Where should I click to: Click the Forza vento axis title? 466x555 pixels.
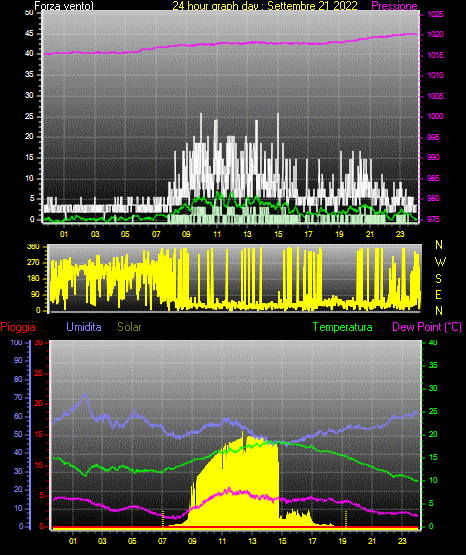64,6
